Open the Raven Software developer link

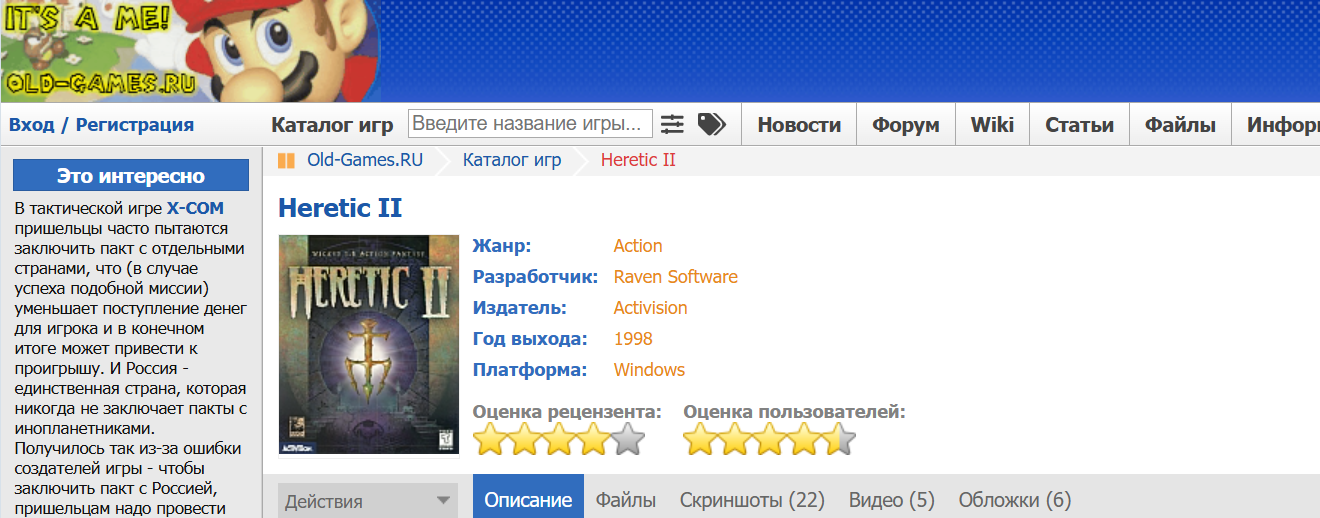pos(676,277)
